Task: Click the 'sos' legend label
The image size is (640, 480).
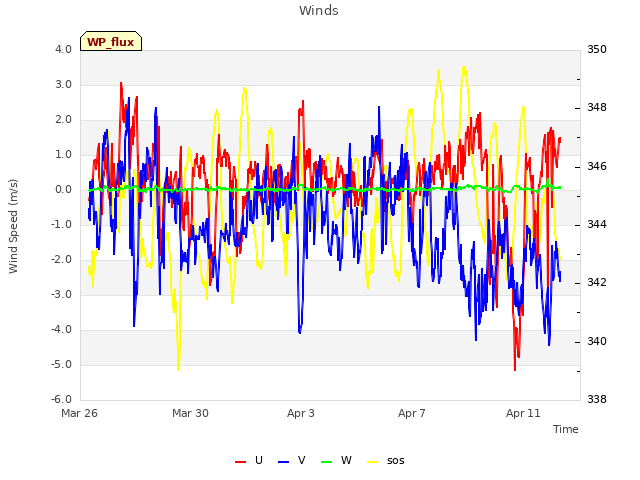Action: 396,461
